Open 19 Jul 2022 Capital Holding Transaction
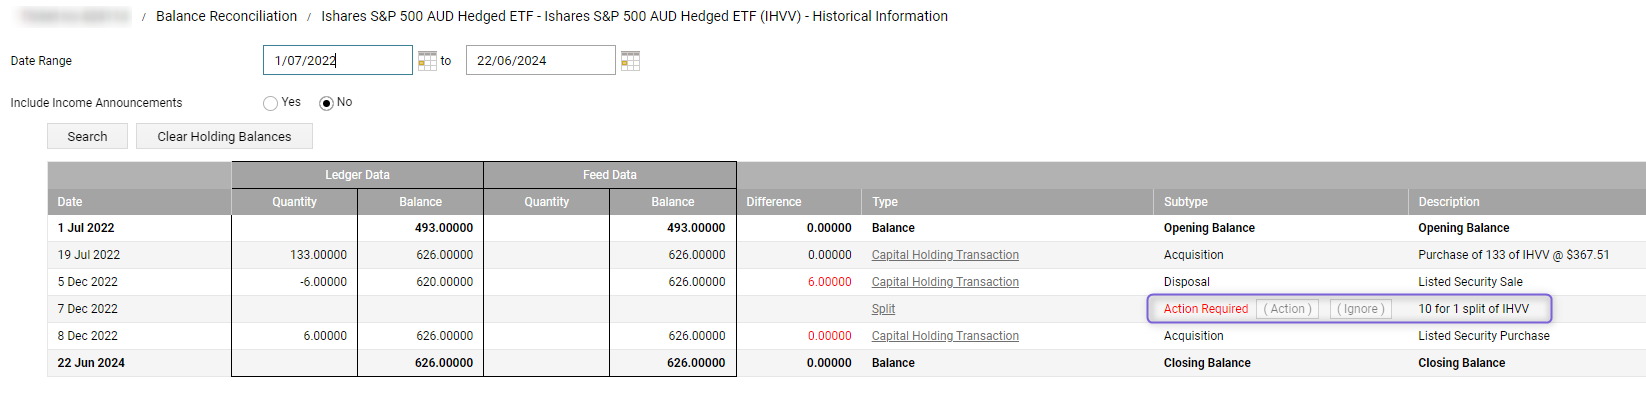The height and width of the screenshot is (417, 1646). click(945, 255)
